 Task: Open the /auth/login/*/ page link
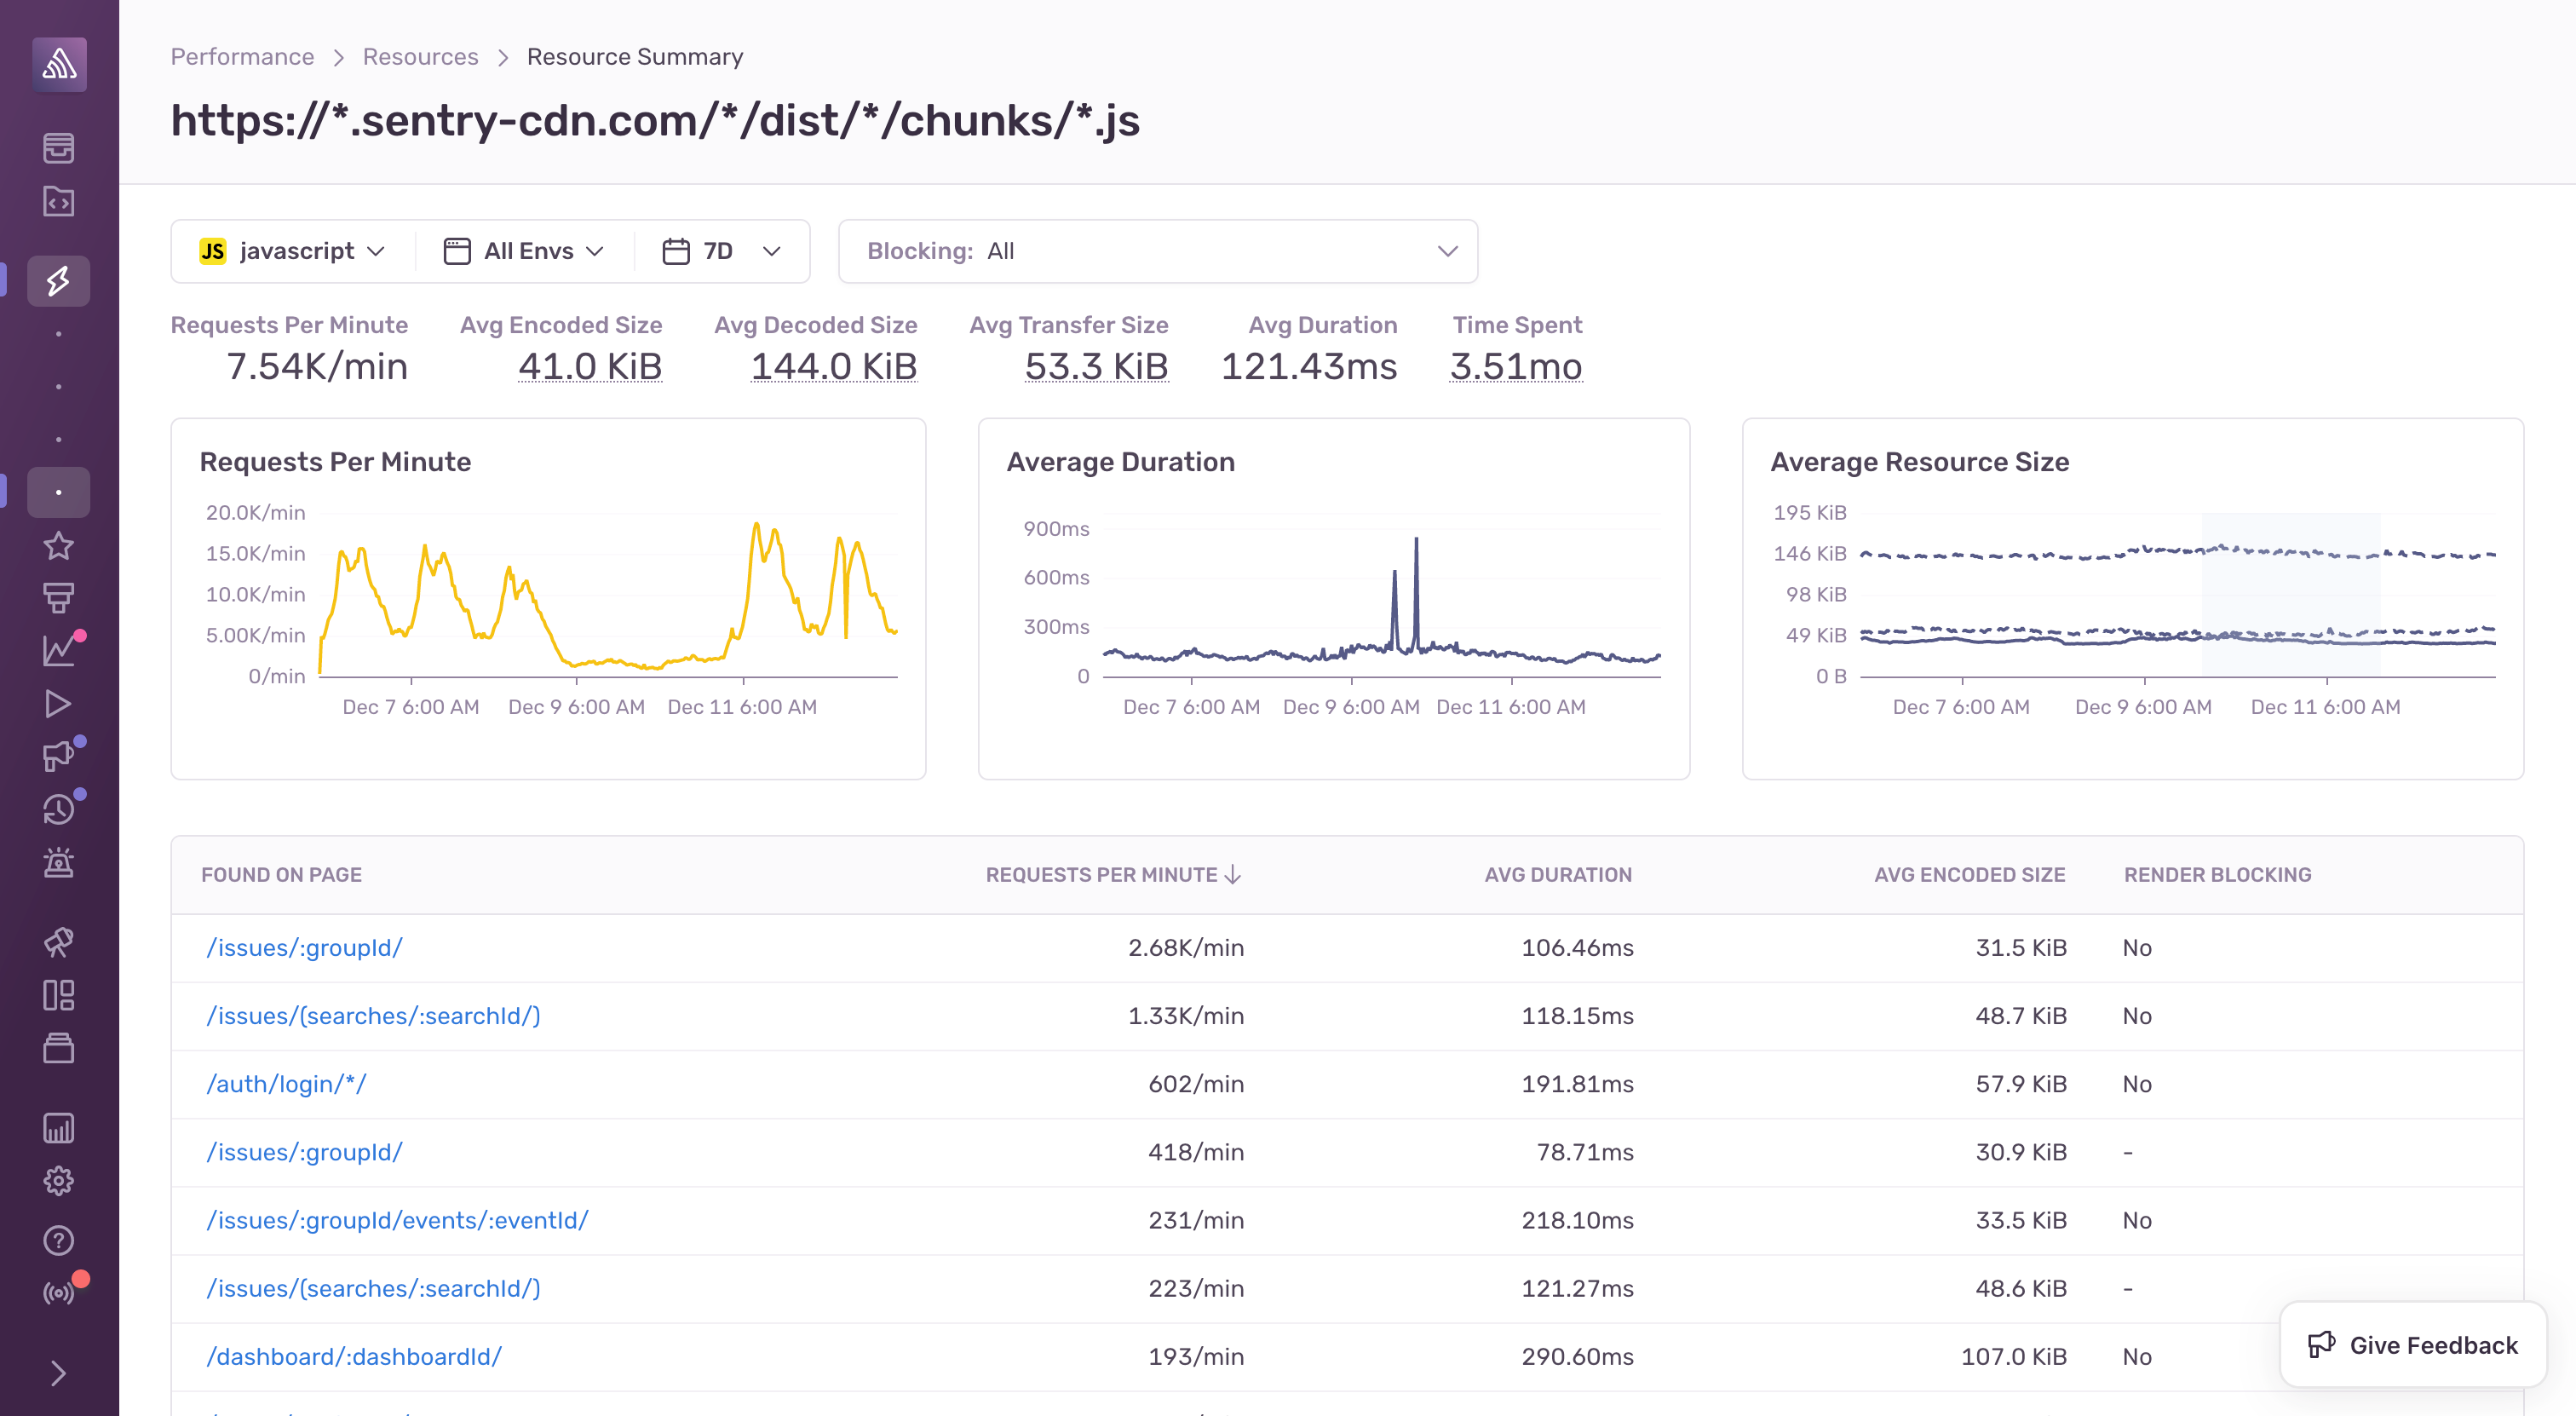click(x=286, y=1084)
